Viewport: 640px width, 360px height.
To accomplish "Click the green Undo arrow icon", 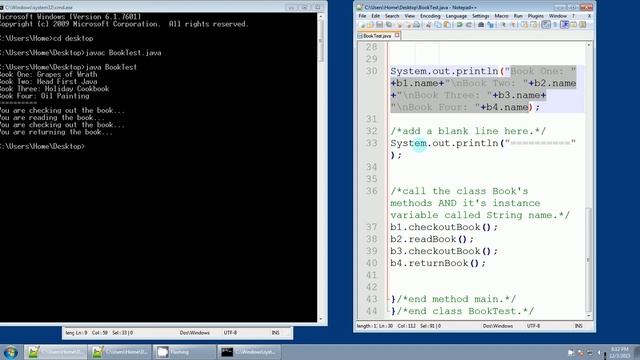I will tap(460, 25).
